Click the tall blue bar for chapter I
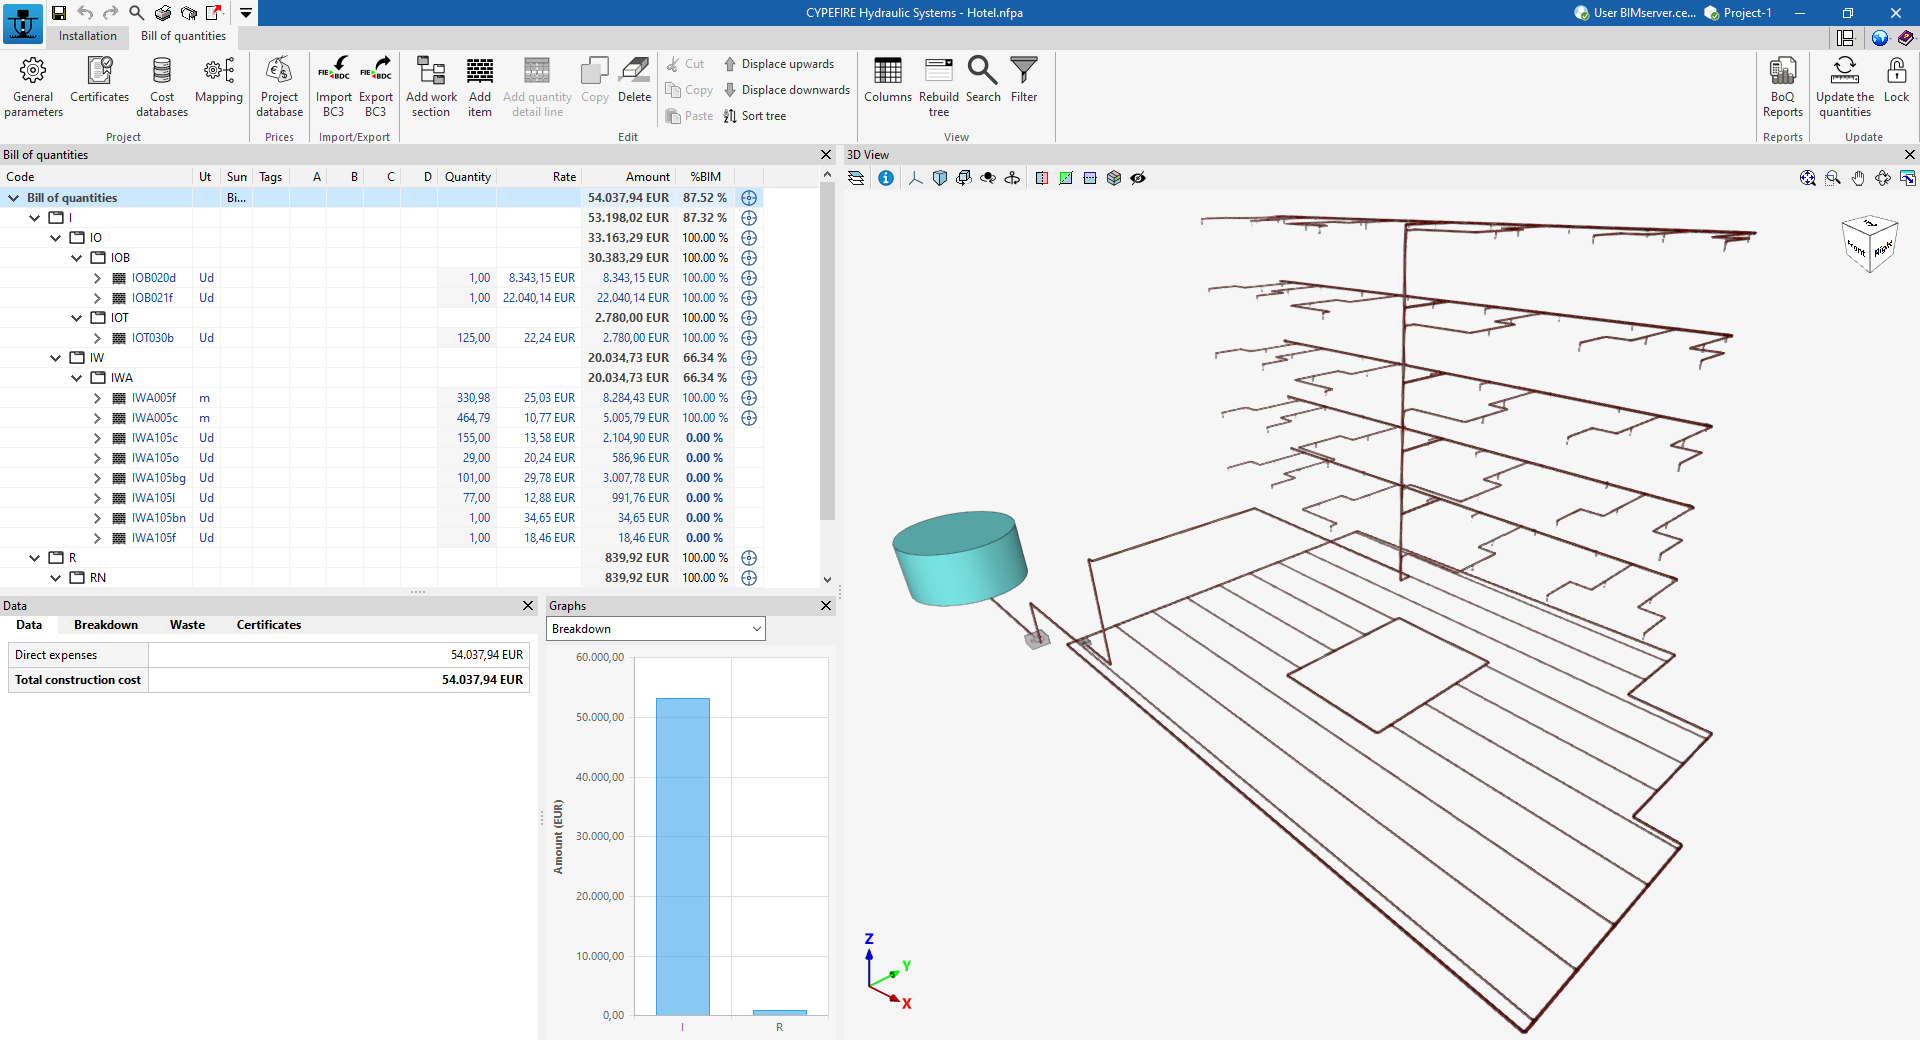The image size is (1920, 1040). click(683, 857)
